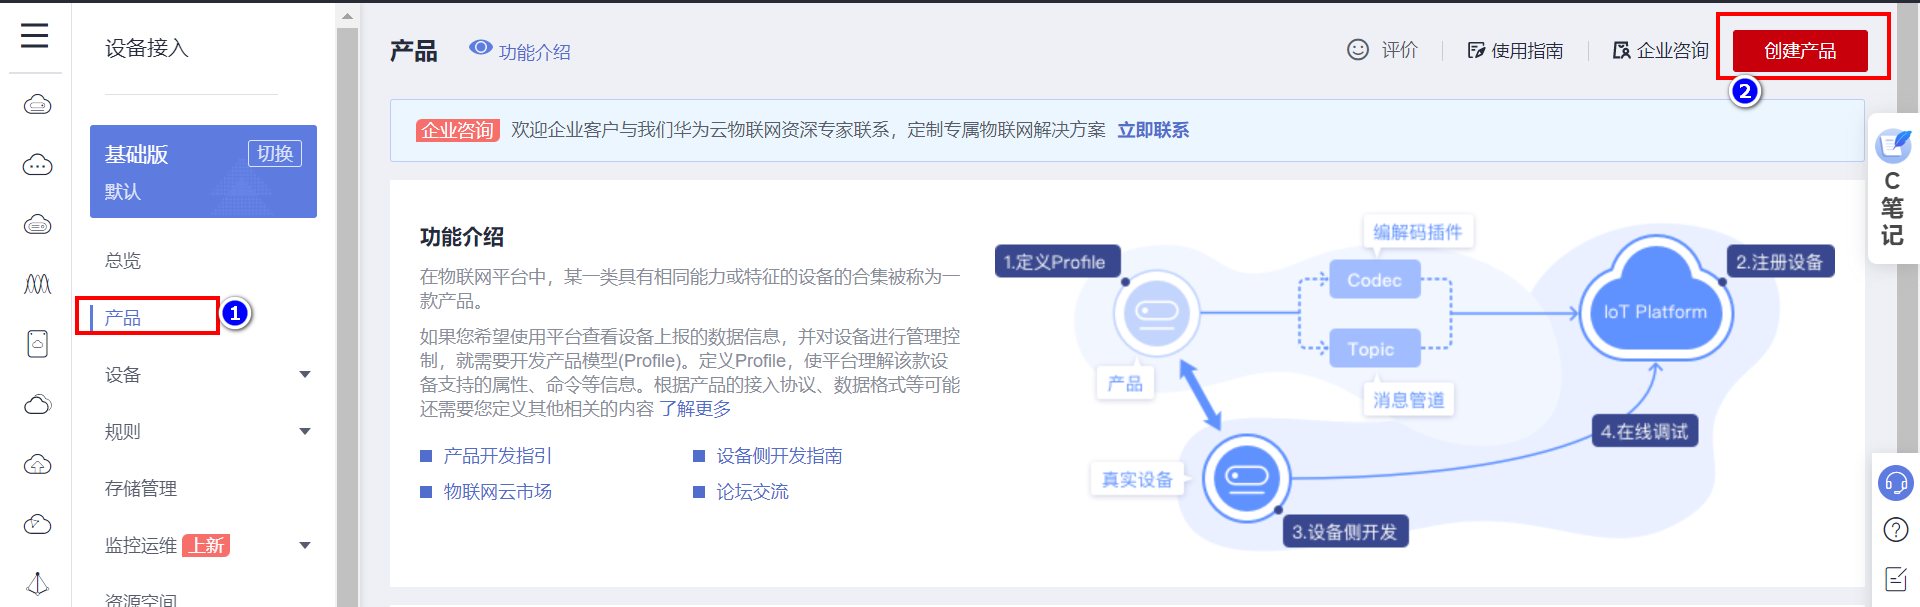Expand the 监控运维 submenu arrow
This screenshot has height=607, width=1920.
point(305,546)
